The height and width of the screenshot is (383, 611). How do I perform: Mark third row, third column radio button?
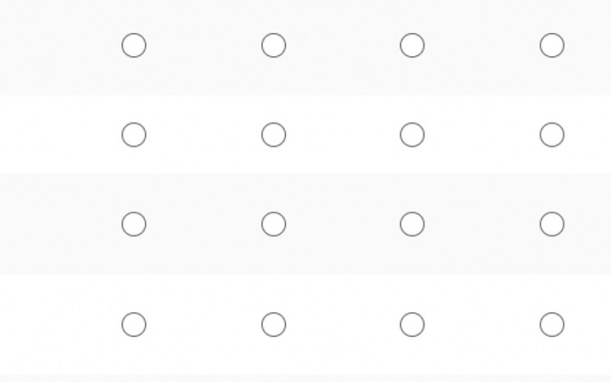pos(412,224)
